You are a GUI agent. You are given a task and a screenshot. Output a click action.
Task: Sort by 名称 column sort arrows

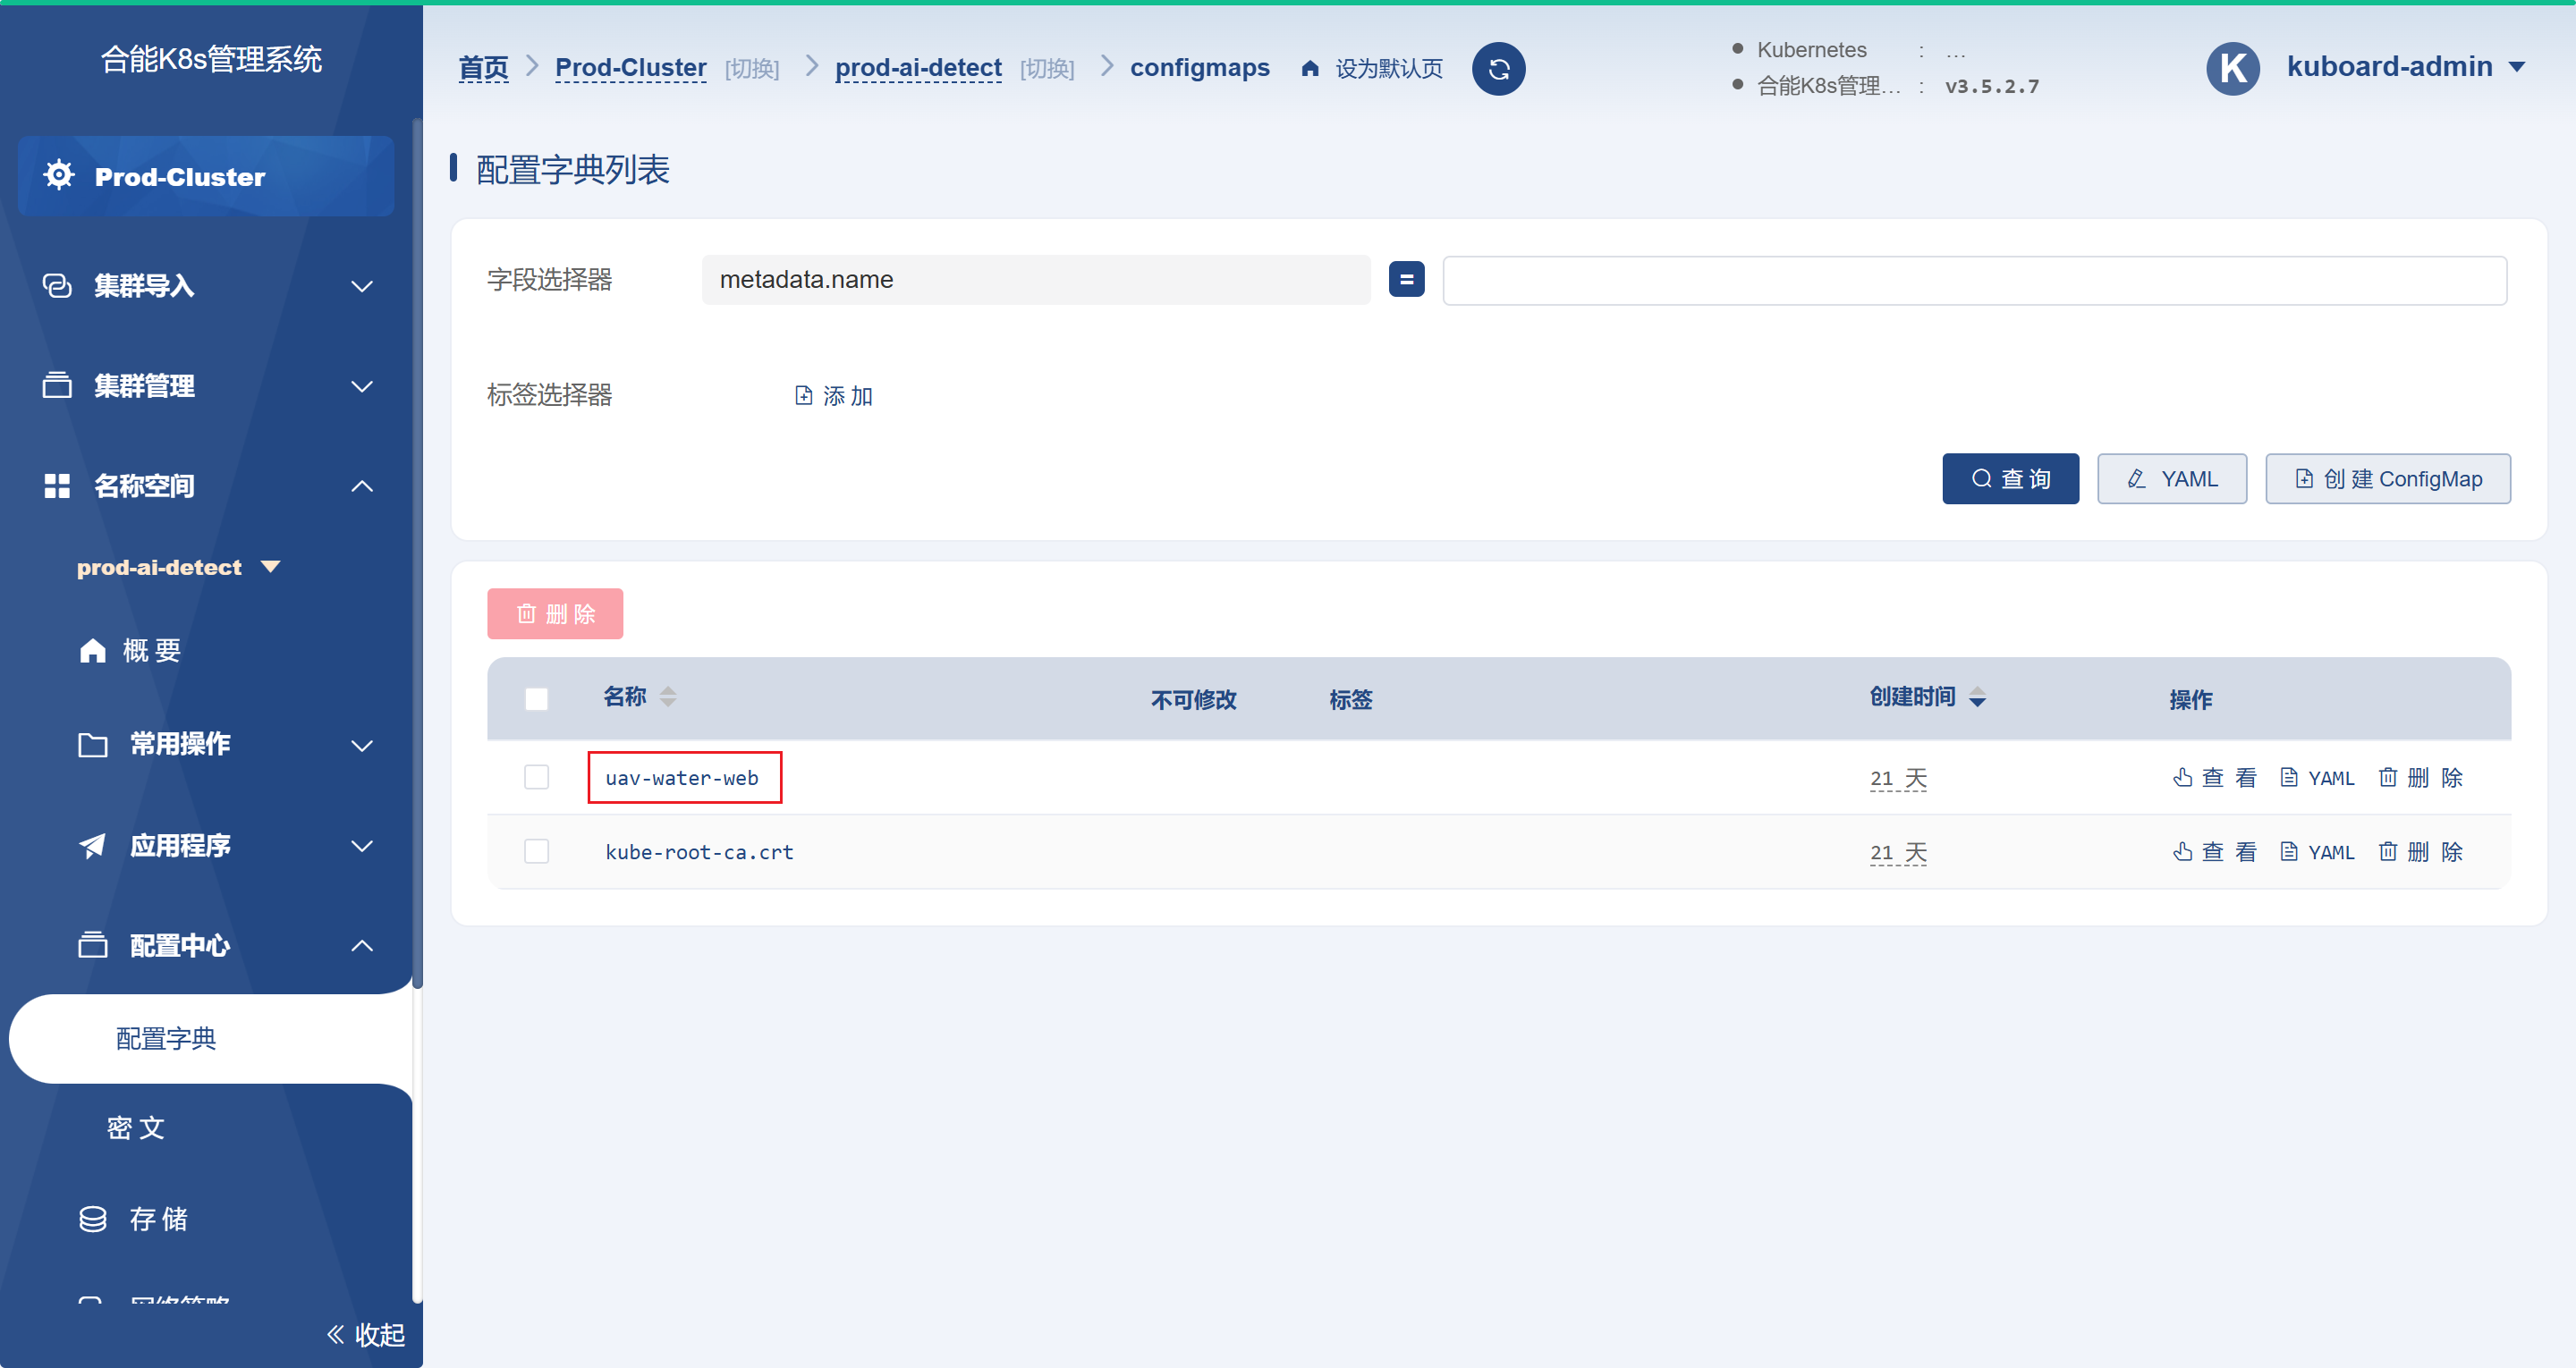668,697
